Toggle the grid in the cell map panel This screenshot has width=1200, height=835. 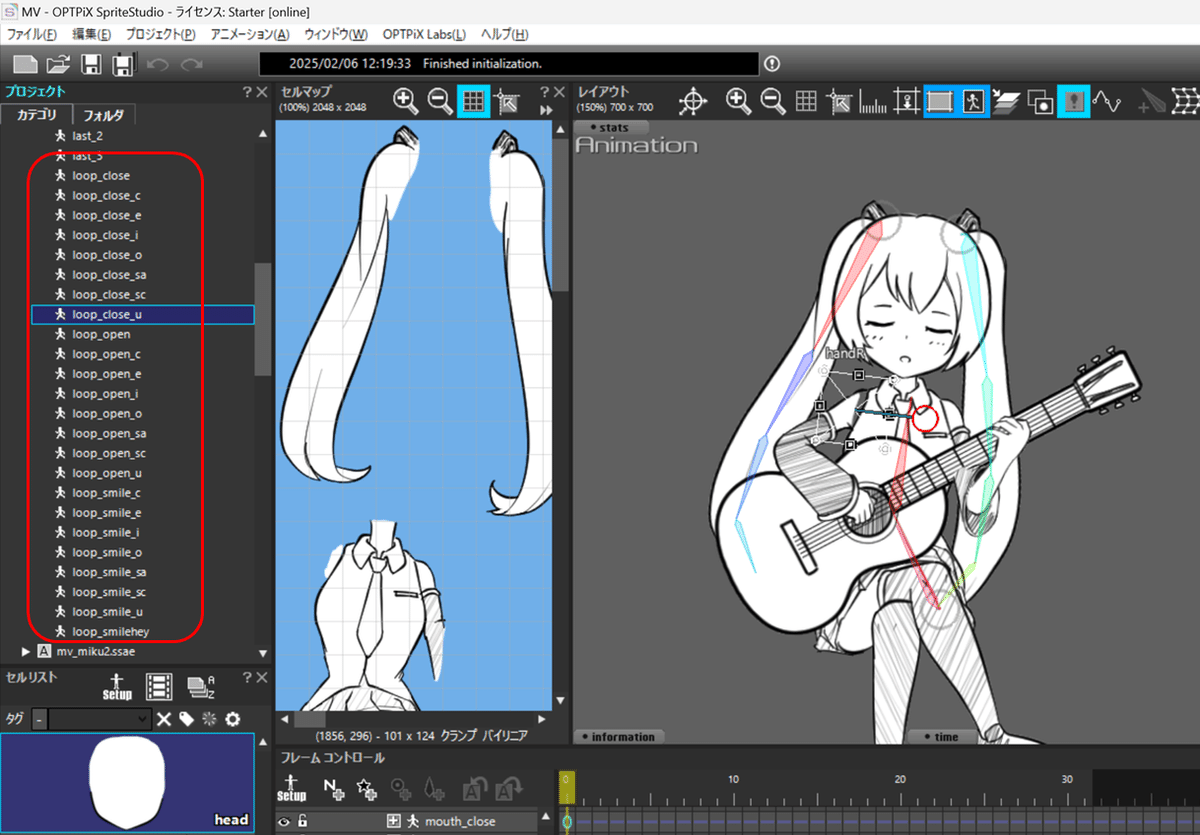click(473, 101)
